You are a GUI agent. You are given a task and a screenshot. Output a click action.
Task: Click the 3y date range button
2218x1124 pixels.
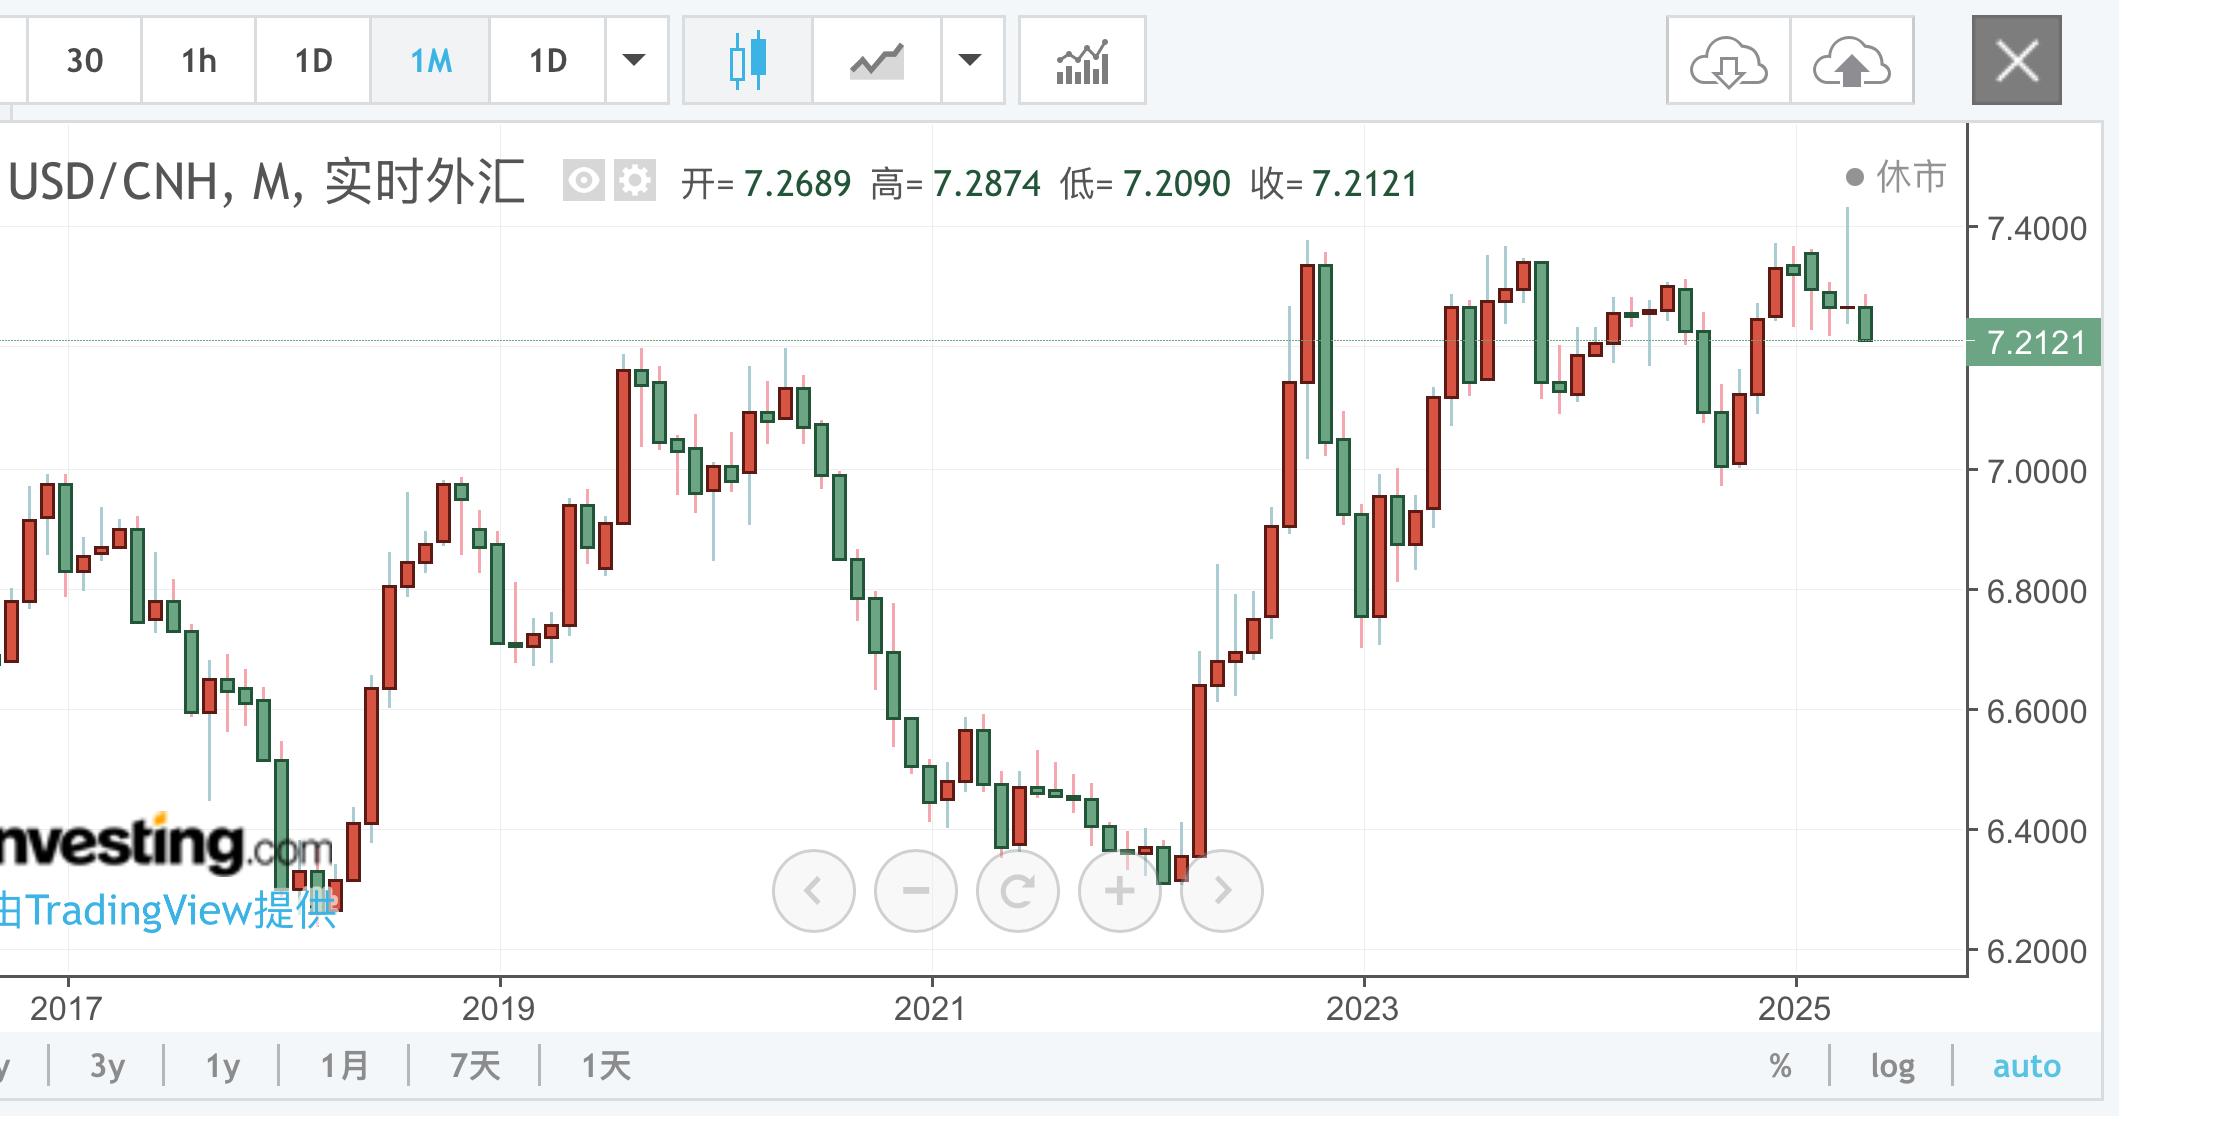coord(107,1066)
